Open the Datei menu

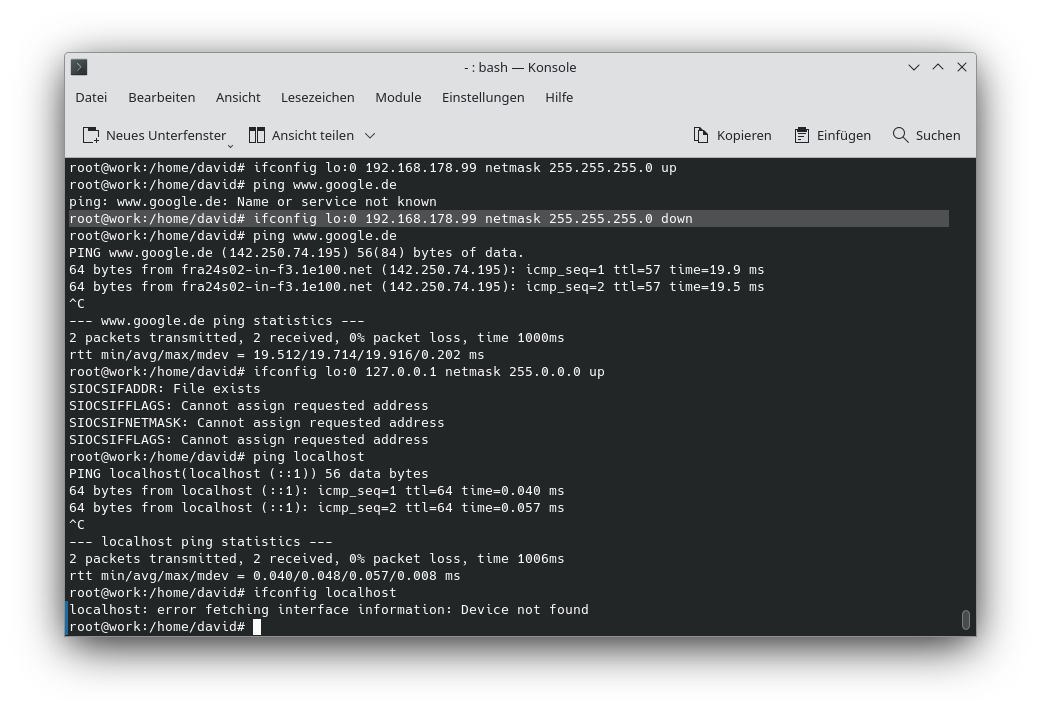click(x=91, y=97)
